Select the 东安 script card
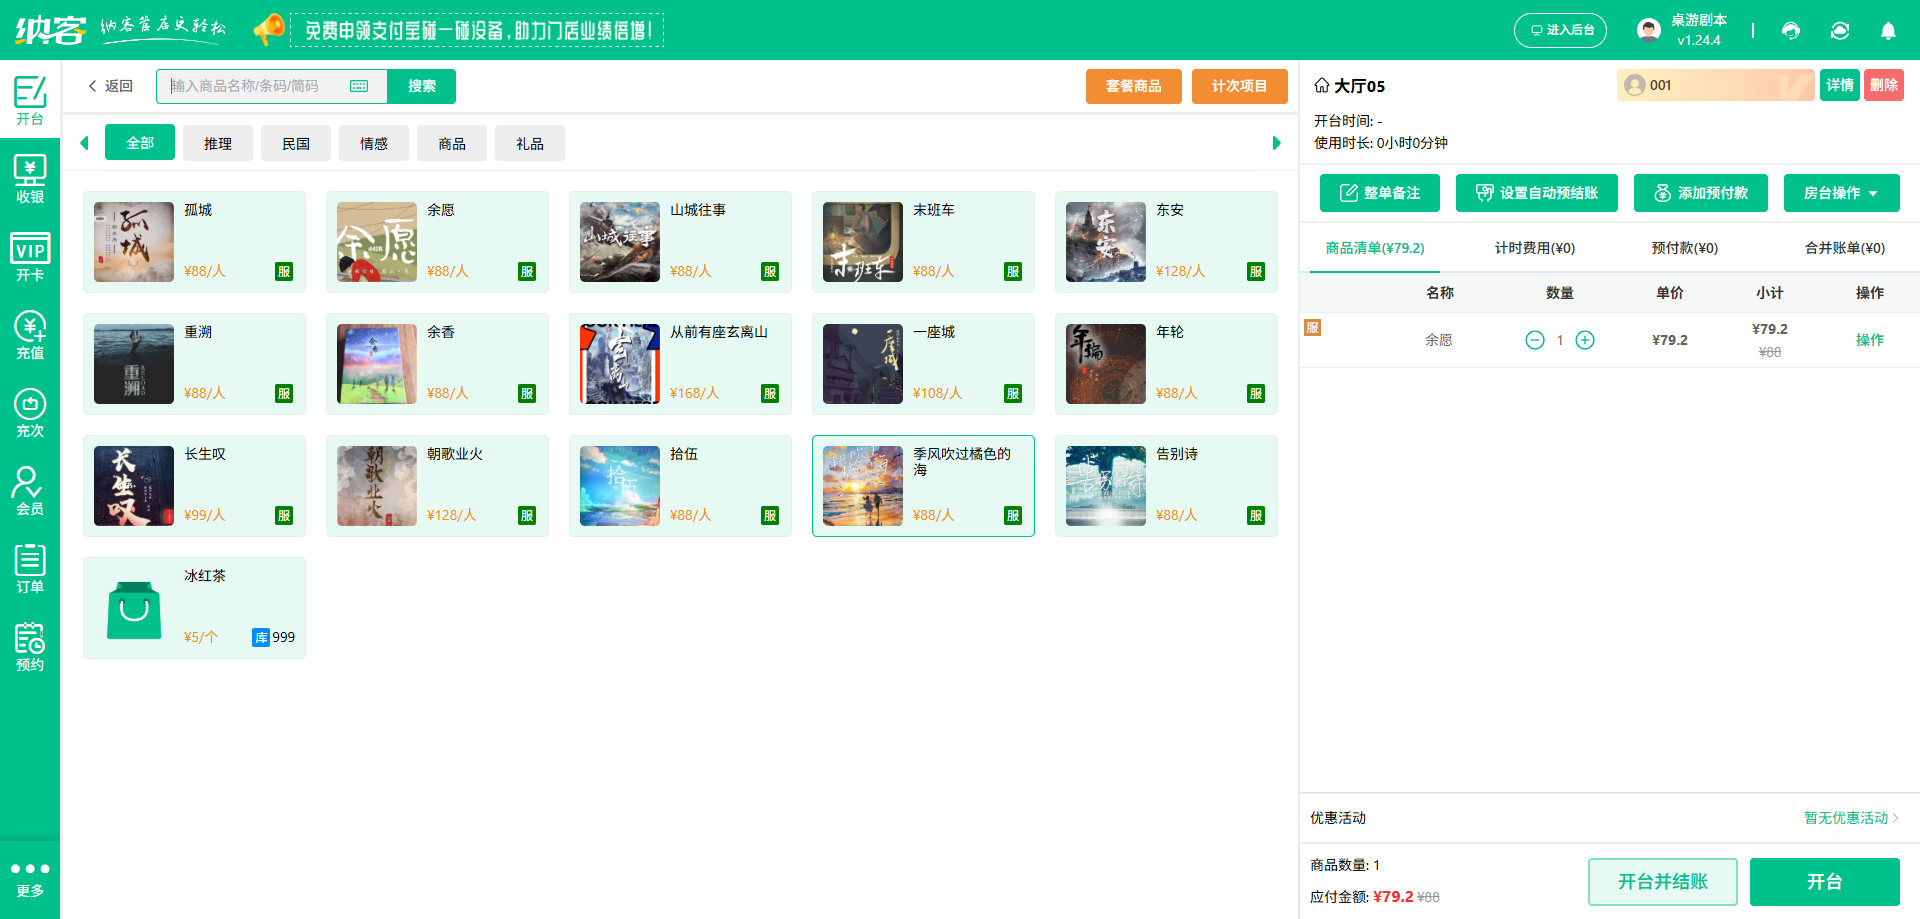The image size is (1920, 919). pos(1166,242)
